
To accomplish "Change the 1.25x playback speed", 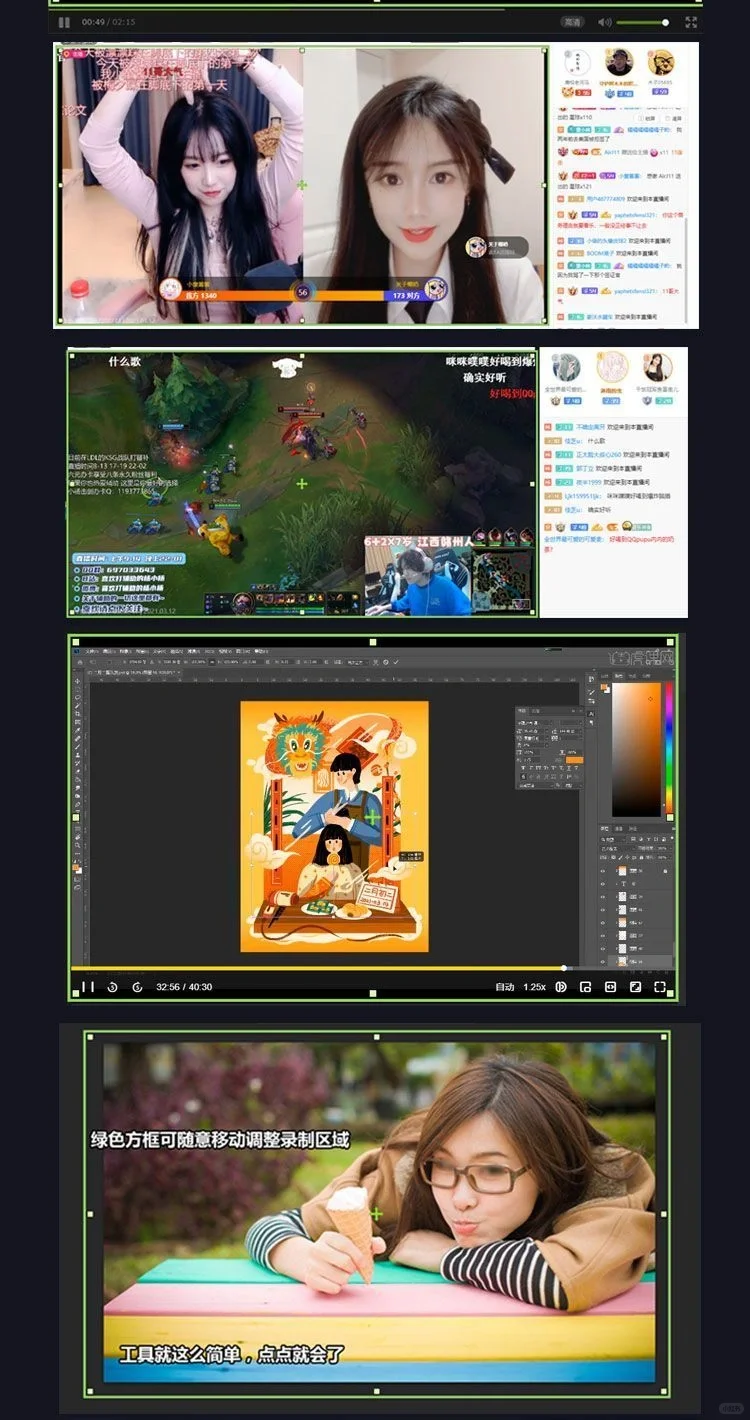I will point(535,987).
